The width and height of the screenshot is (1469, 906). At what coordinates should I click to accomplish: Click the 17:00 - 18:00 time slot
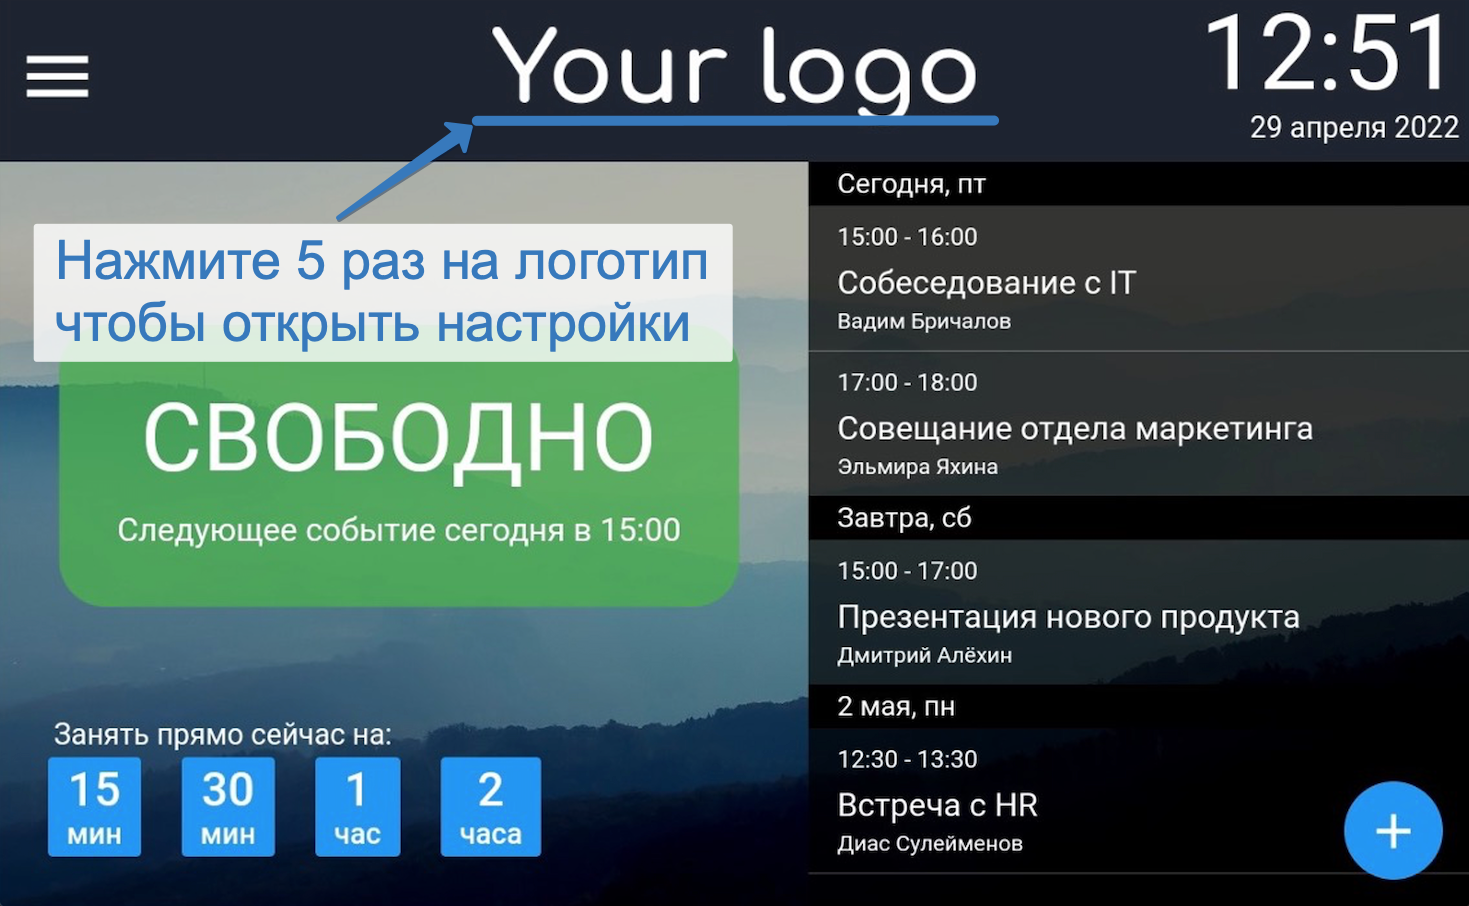(907, 383)
